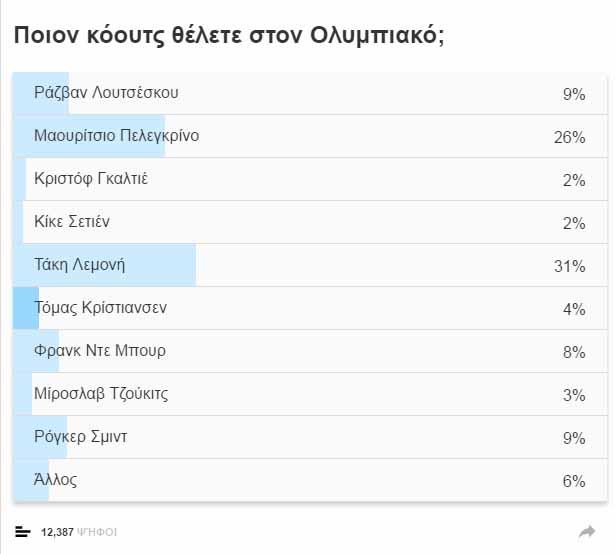This screenshot has height=554, width=615.
Task: Select the Άλλος poll option
Action: 310,480
